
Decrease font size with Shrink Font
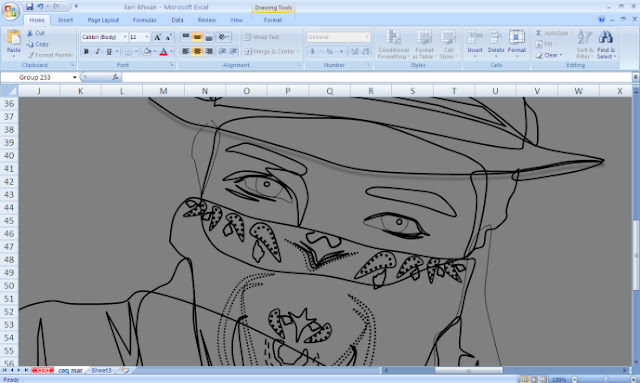click(168, 38)
